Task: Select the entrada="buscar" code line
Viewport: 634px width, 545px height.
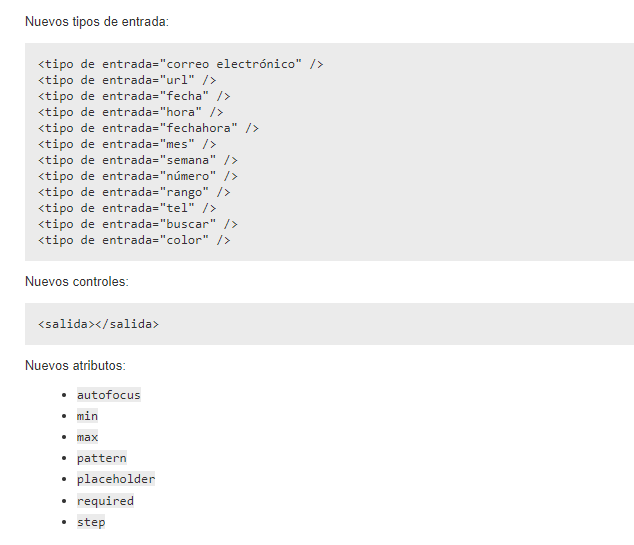Action: (138, 224)
